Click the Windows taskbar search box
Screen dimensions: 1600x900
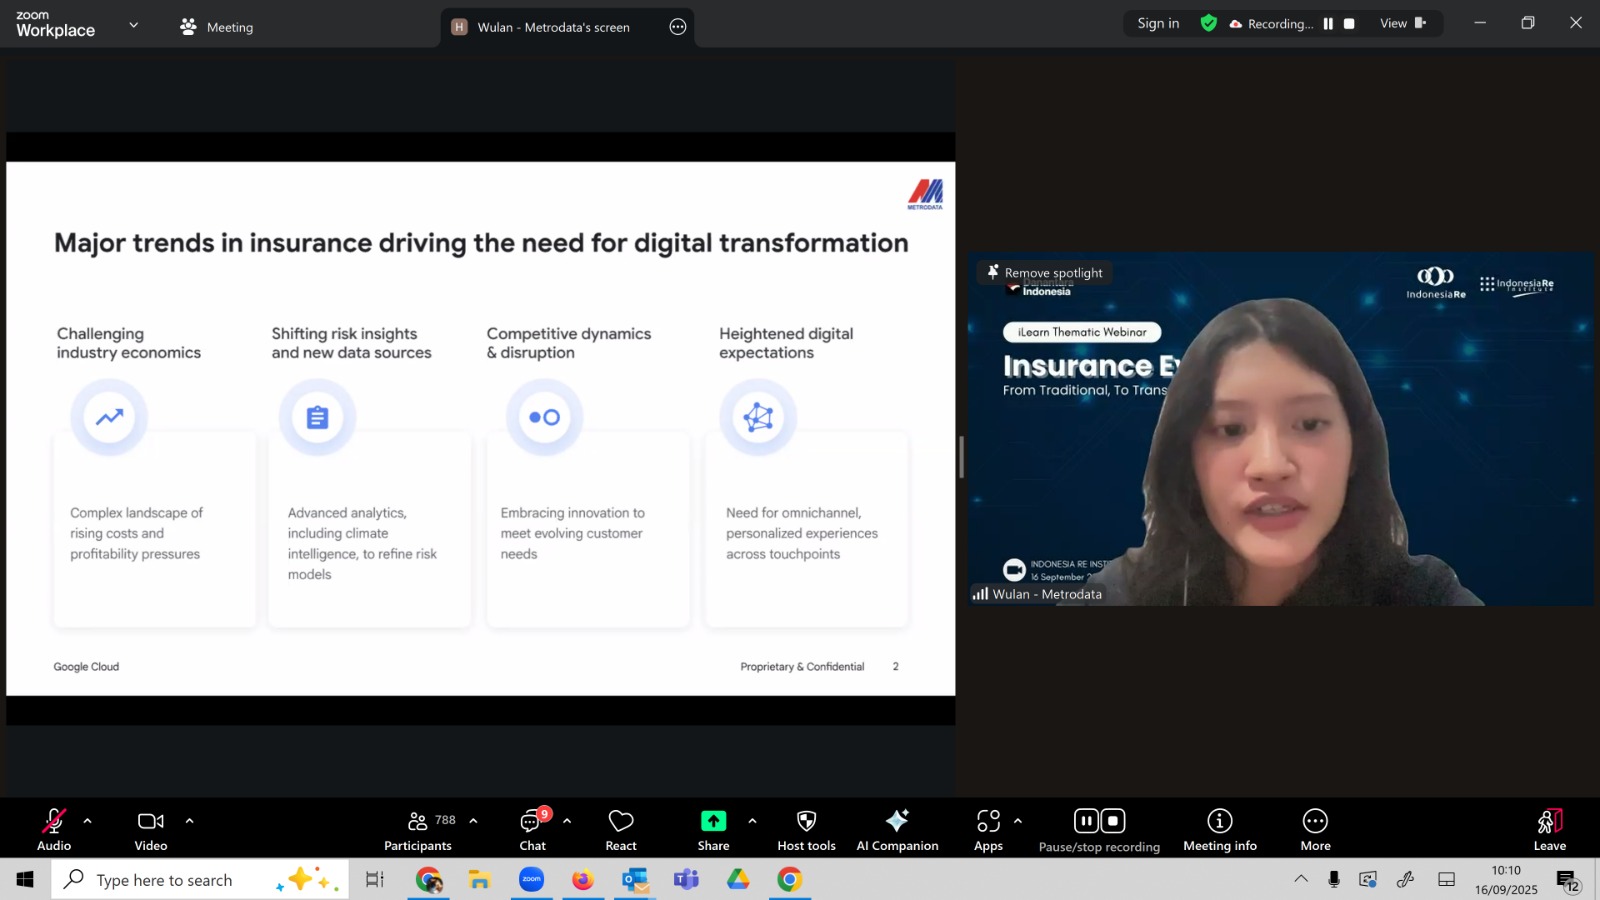click(165, 880)
